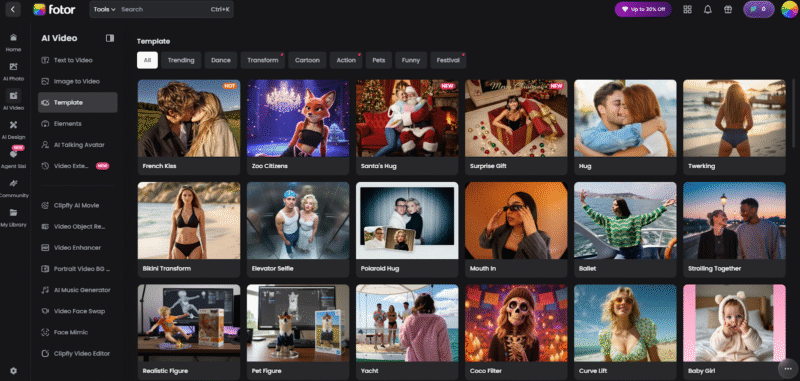Open the apps grid icon in the header

[x=687, y=10]
